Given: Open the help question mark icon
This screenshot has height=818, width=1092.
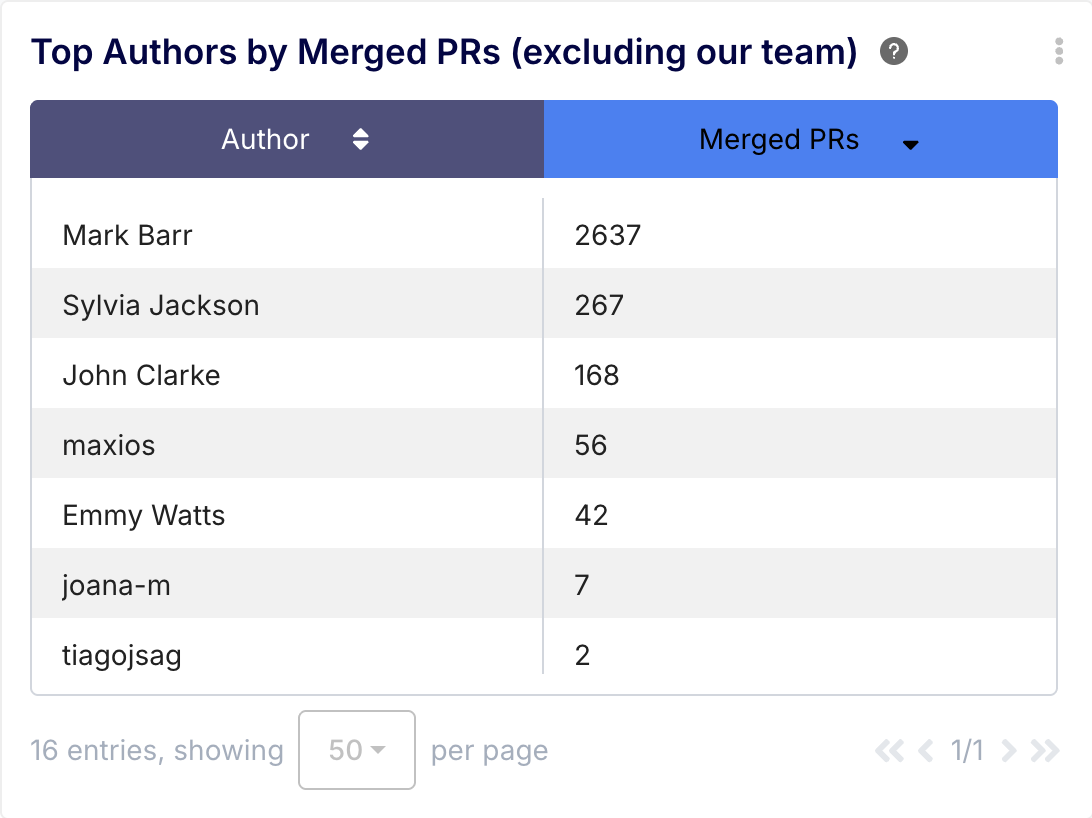Looking at the screenshot, I should pos(894,52).
